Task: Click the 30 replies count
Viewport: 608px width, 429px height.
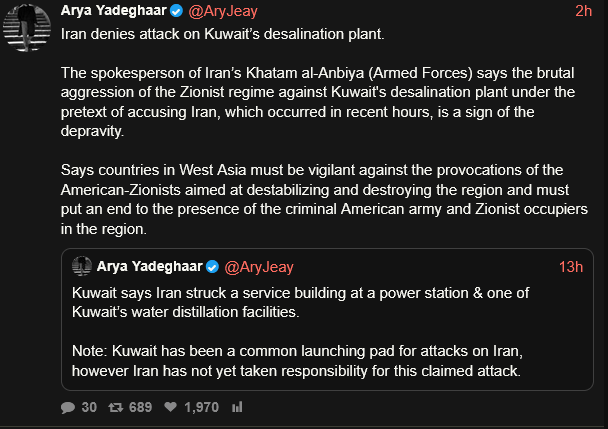Action: coord(89,408)
